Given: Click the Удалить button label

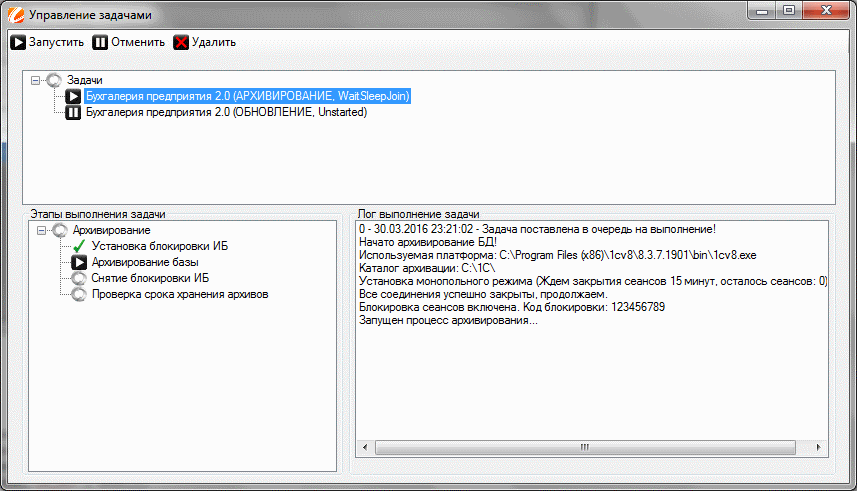Looking at the screenshot, I should pos(214,42).
